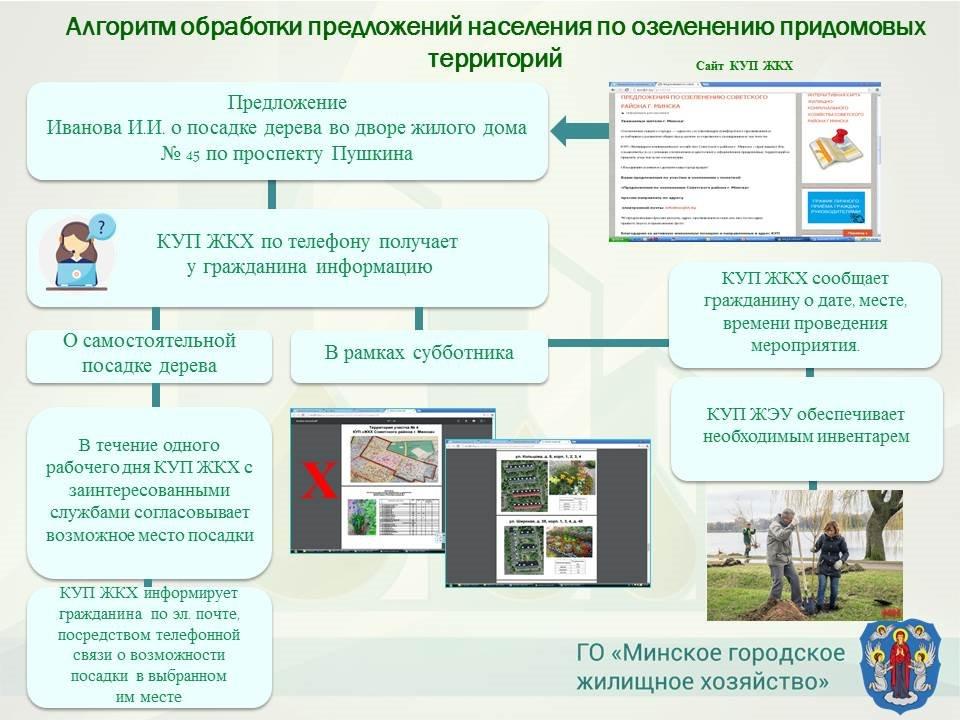This screenshot has width=960, height=720.
Task: Click the call-center operator icon
Action: click(x=77, y=252)
